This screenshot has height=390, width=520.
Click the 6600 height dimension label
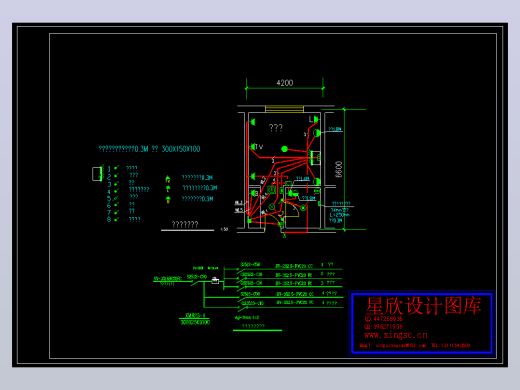(x=338, y=169)
